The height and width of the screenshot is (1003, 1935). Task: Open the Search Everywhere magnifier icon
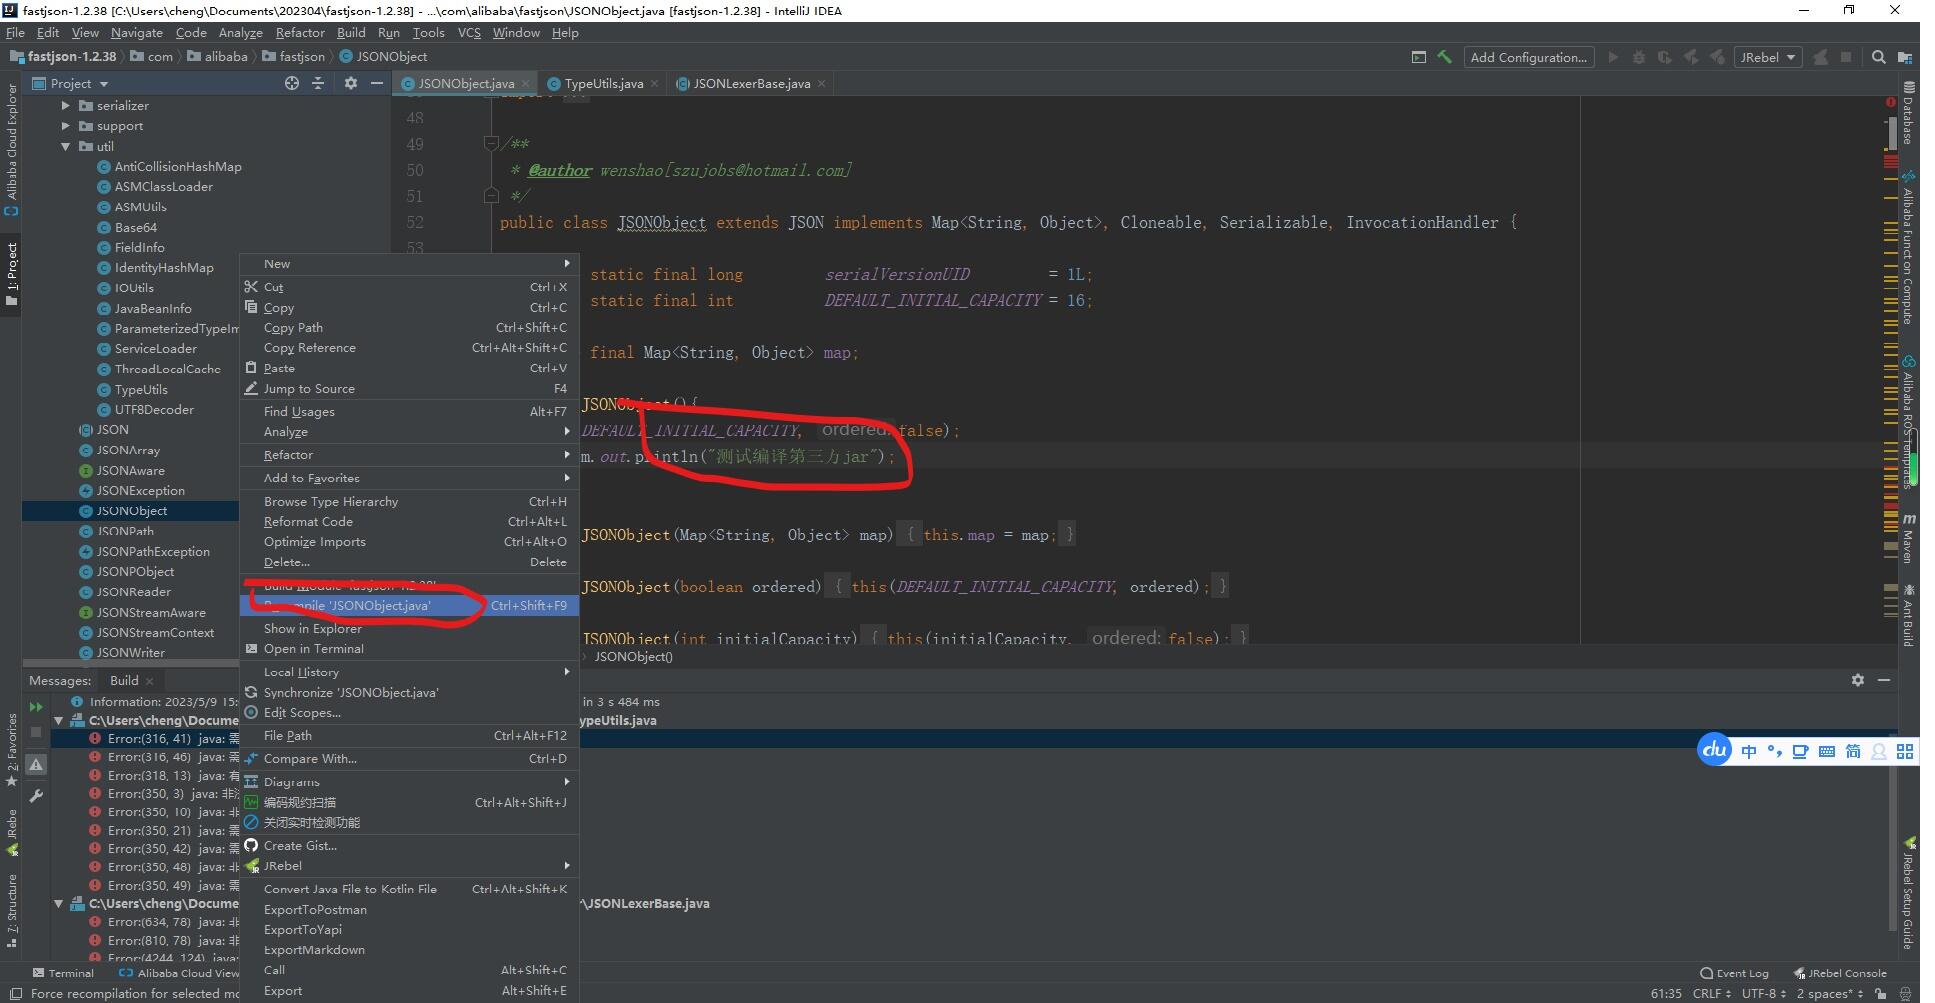[x=1878, y=57]
